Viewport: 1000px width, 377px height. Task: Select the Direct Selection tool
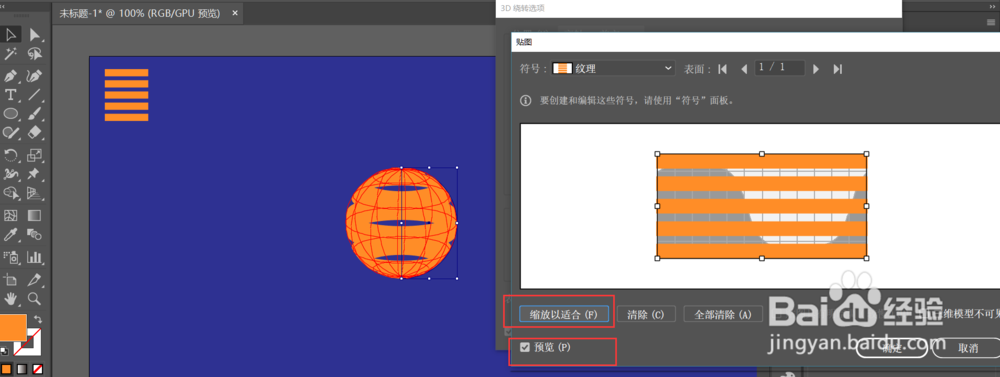34,34
